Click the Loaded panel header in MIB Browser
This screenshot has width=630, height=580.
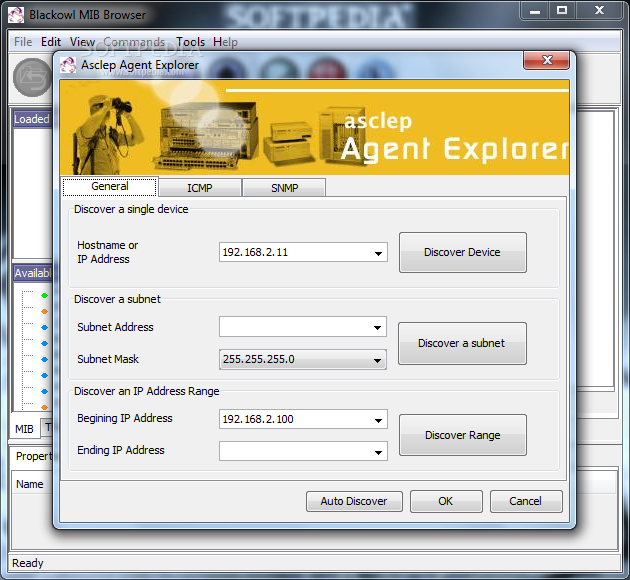click(x=33, y=119)
